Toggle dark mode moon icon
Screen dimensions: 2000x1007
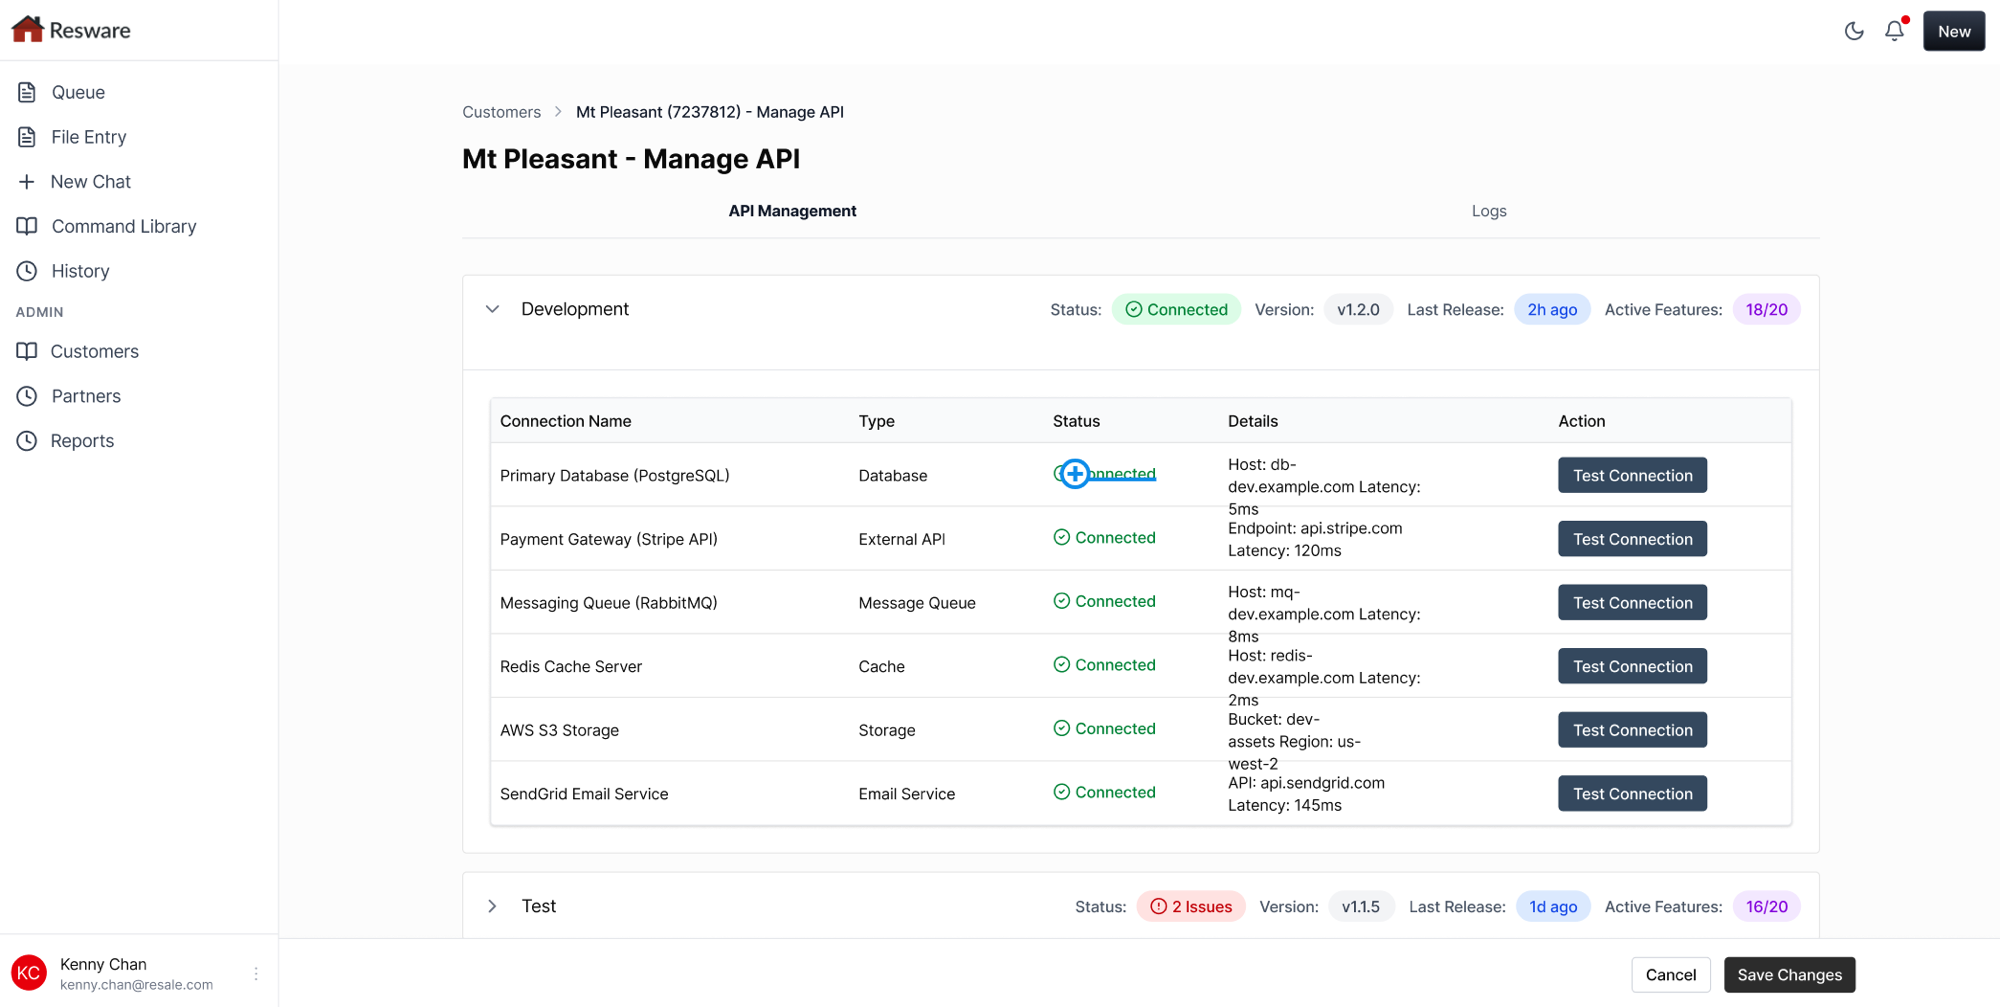[1854, 31]
